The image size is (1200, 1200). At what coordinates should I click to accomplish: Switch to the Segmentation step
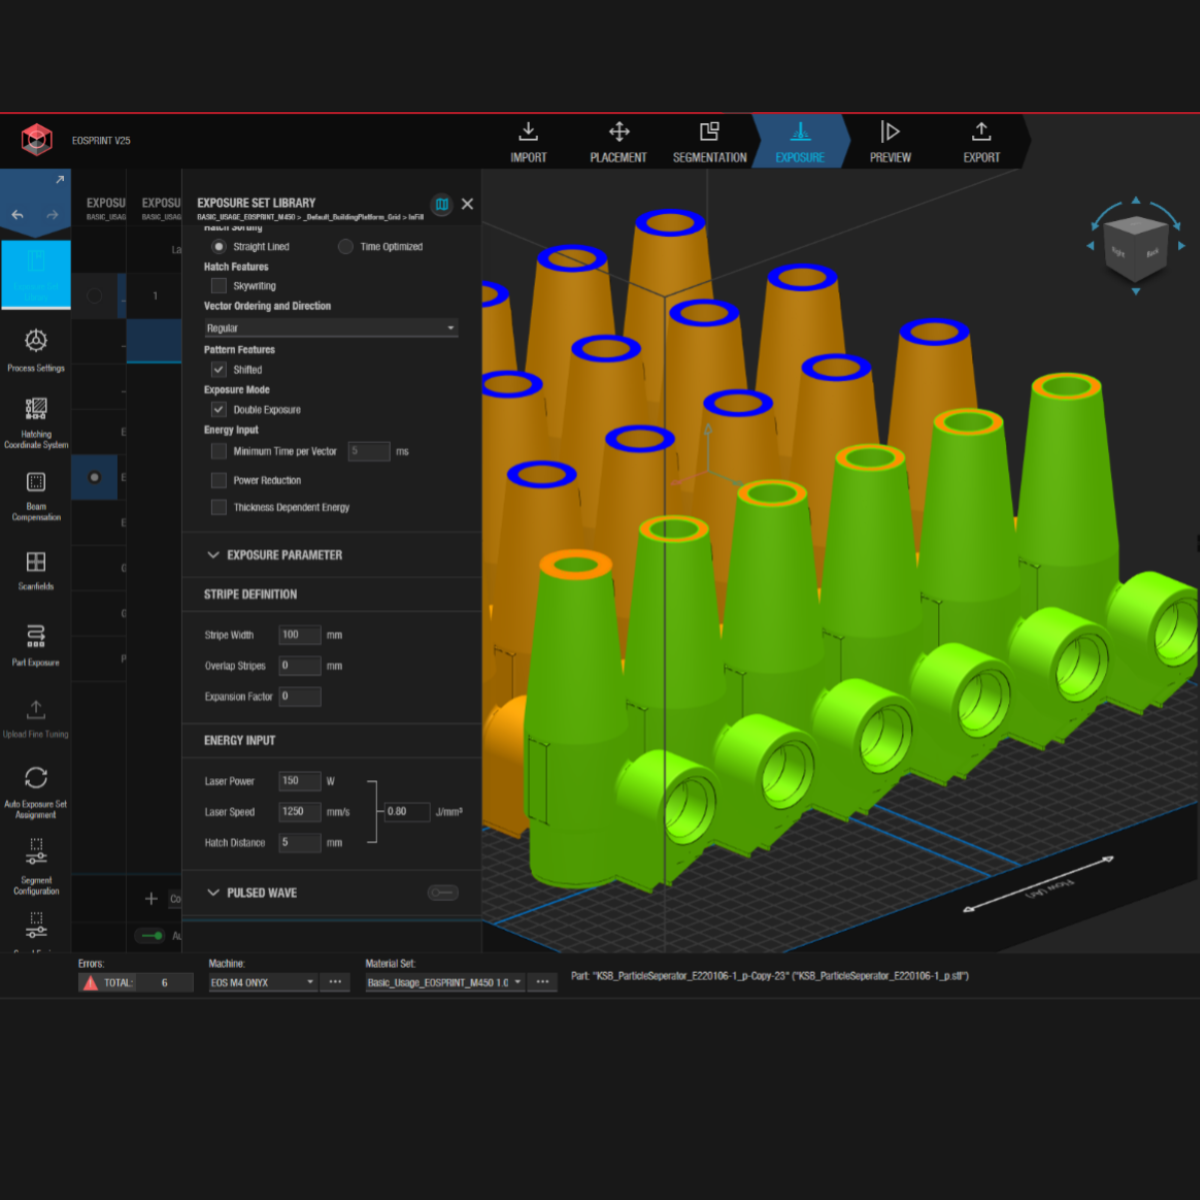tap(709, 142)
